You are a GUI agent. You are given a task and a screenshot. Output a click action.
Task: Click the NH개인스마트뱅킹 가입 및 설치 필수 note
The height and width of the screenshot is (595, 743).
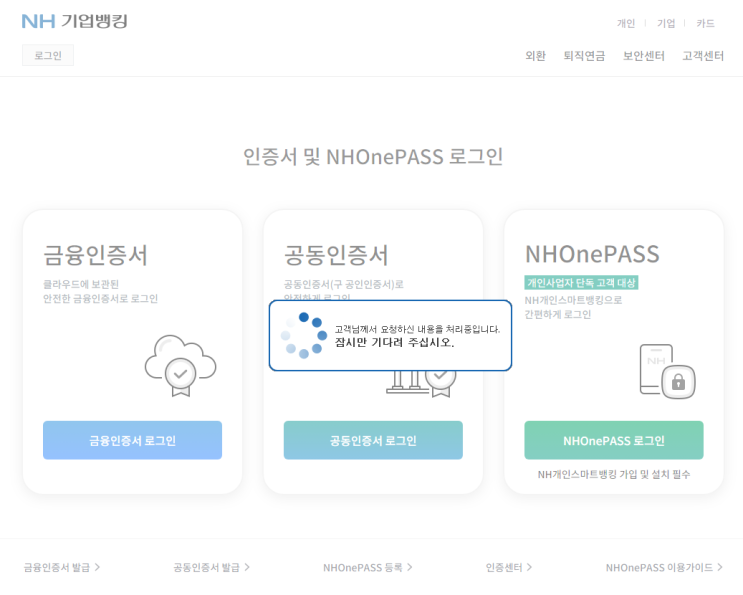614,474
